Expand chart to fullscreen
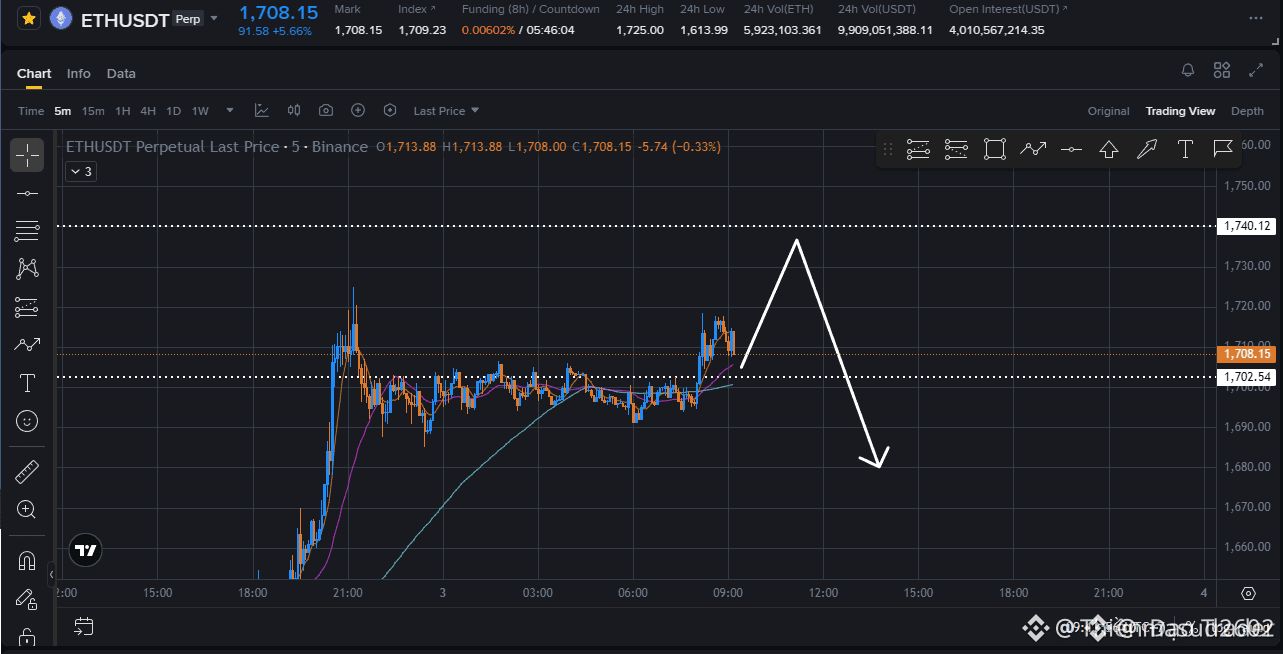The image size is (1283, 654). (x=1256, y=70)
